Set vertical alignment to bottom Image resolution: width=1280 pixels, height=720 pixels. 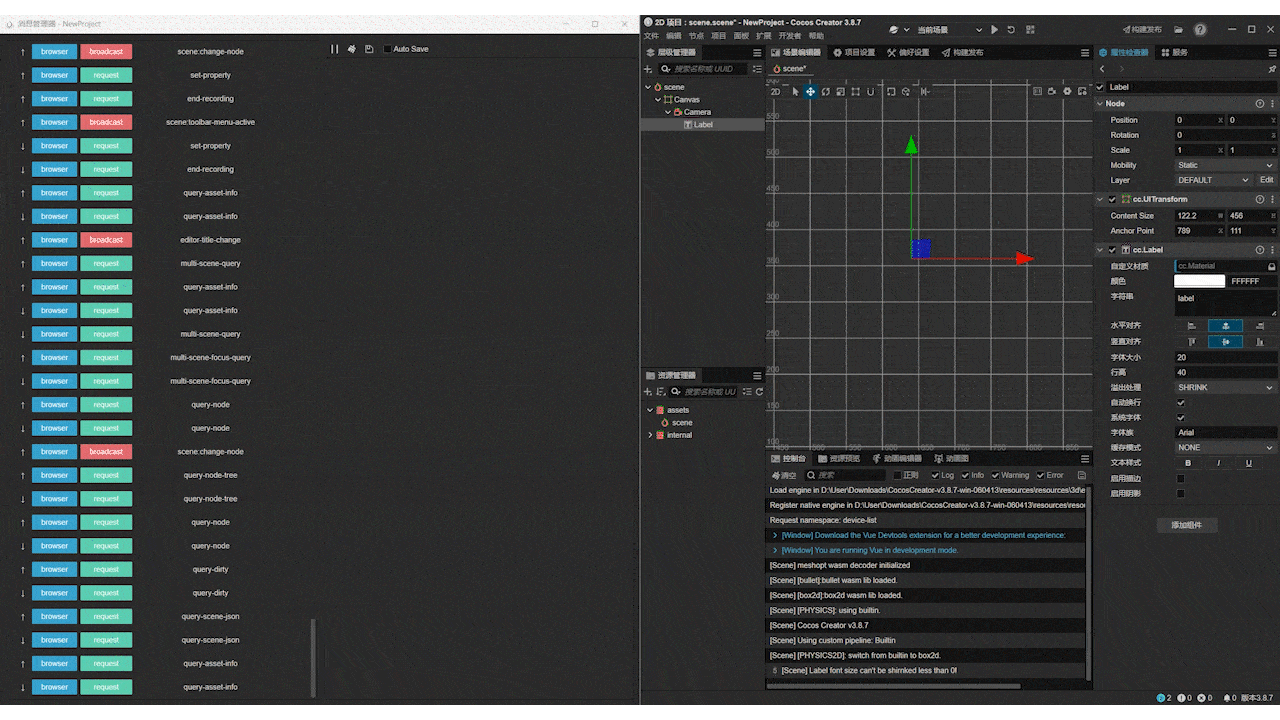click(1259, 341)
